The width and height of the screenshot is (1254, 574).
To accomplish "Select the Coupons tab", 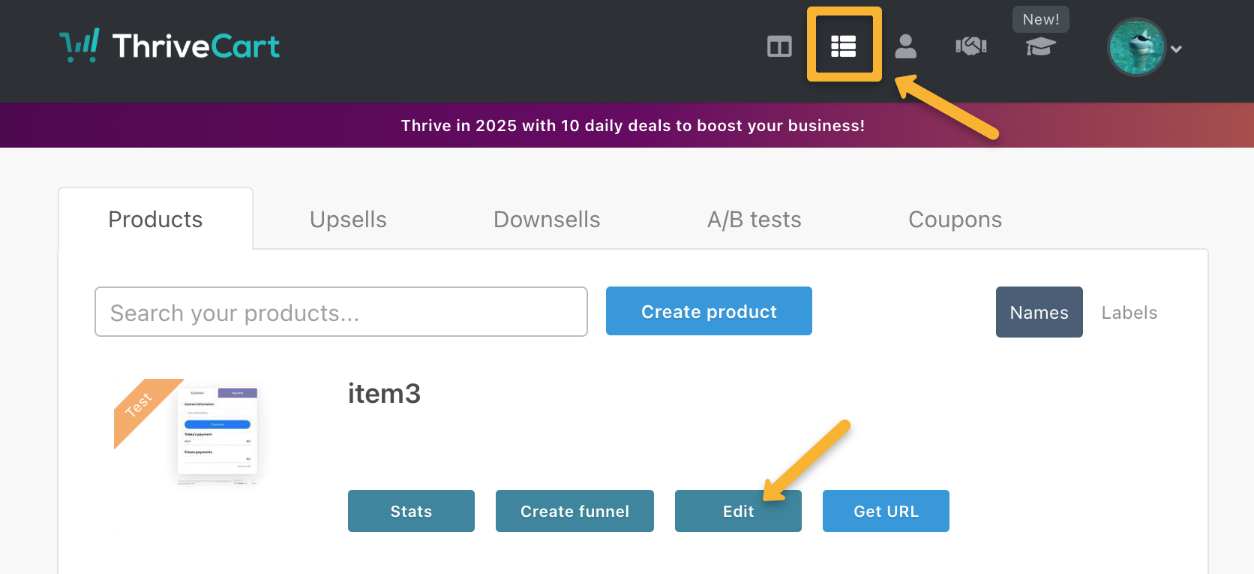I will (954, 219).
